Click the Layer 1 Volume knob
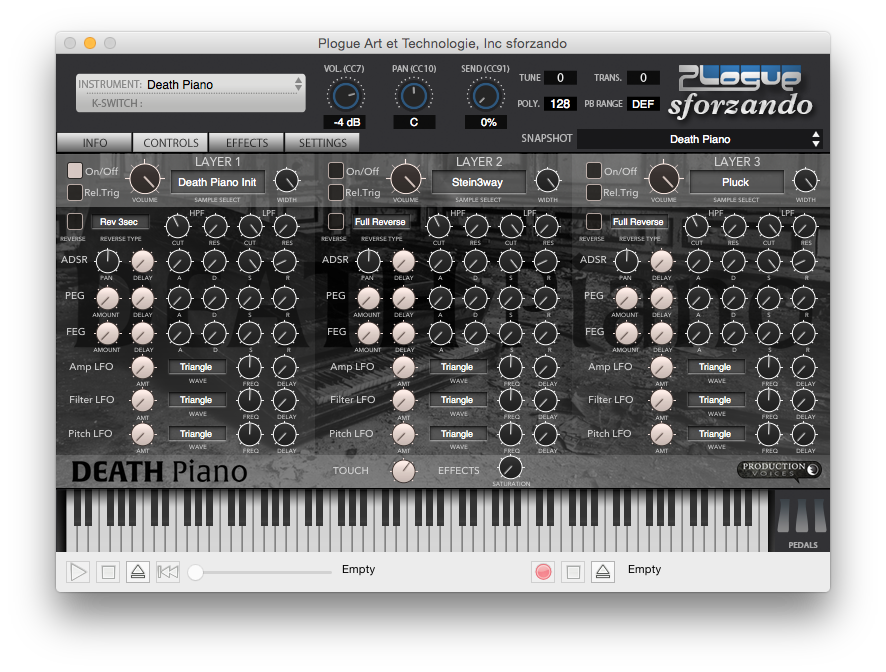886x672 pixels. coord(145,180)
